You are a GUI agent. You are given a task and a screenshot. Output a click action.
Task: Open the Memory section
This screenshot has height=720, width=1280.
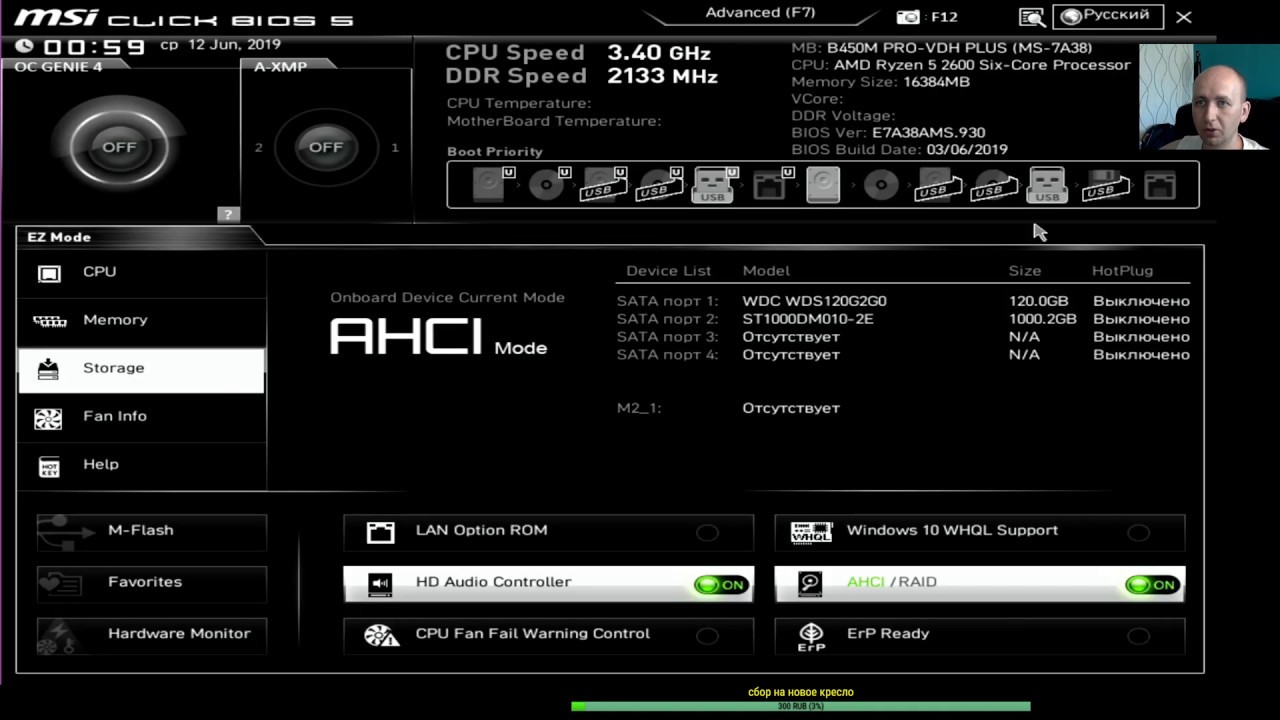[141, 320]
